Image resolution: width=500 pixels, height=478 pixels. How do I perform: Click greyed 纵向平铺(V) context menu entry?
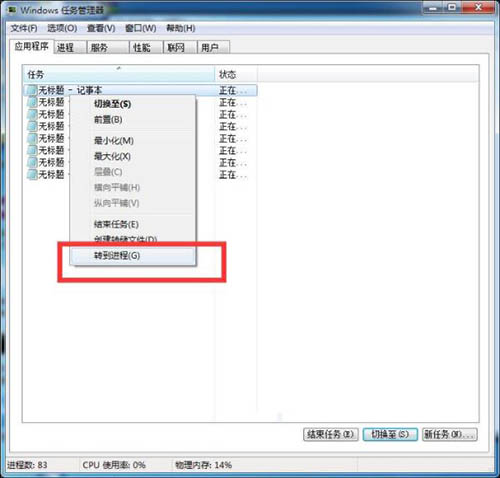pos(133,203)
